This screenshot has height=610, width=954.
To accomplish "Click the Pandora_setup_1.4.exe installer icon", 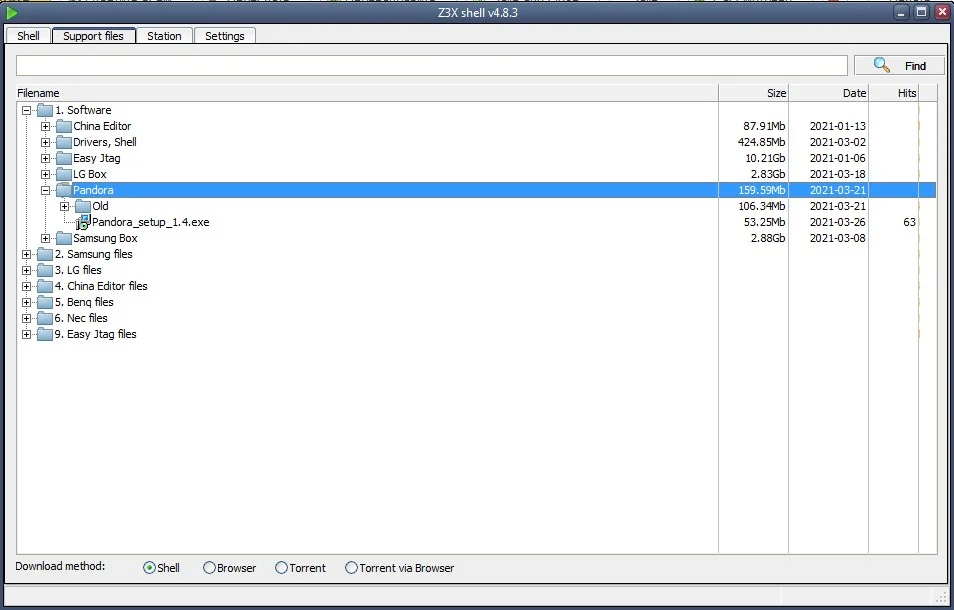I will pyautogui.click(x=83, y=222).
